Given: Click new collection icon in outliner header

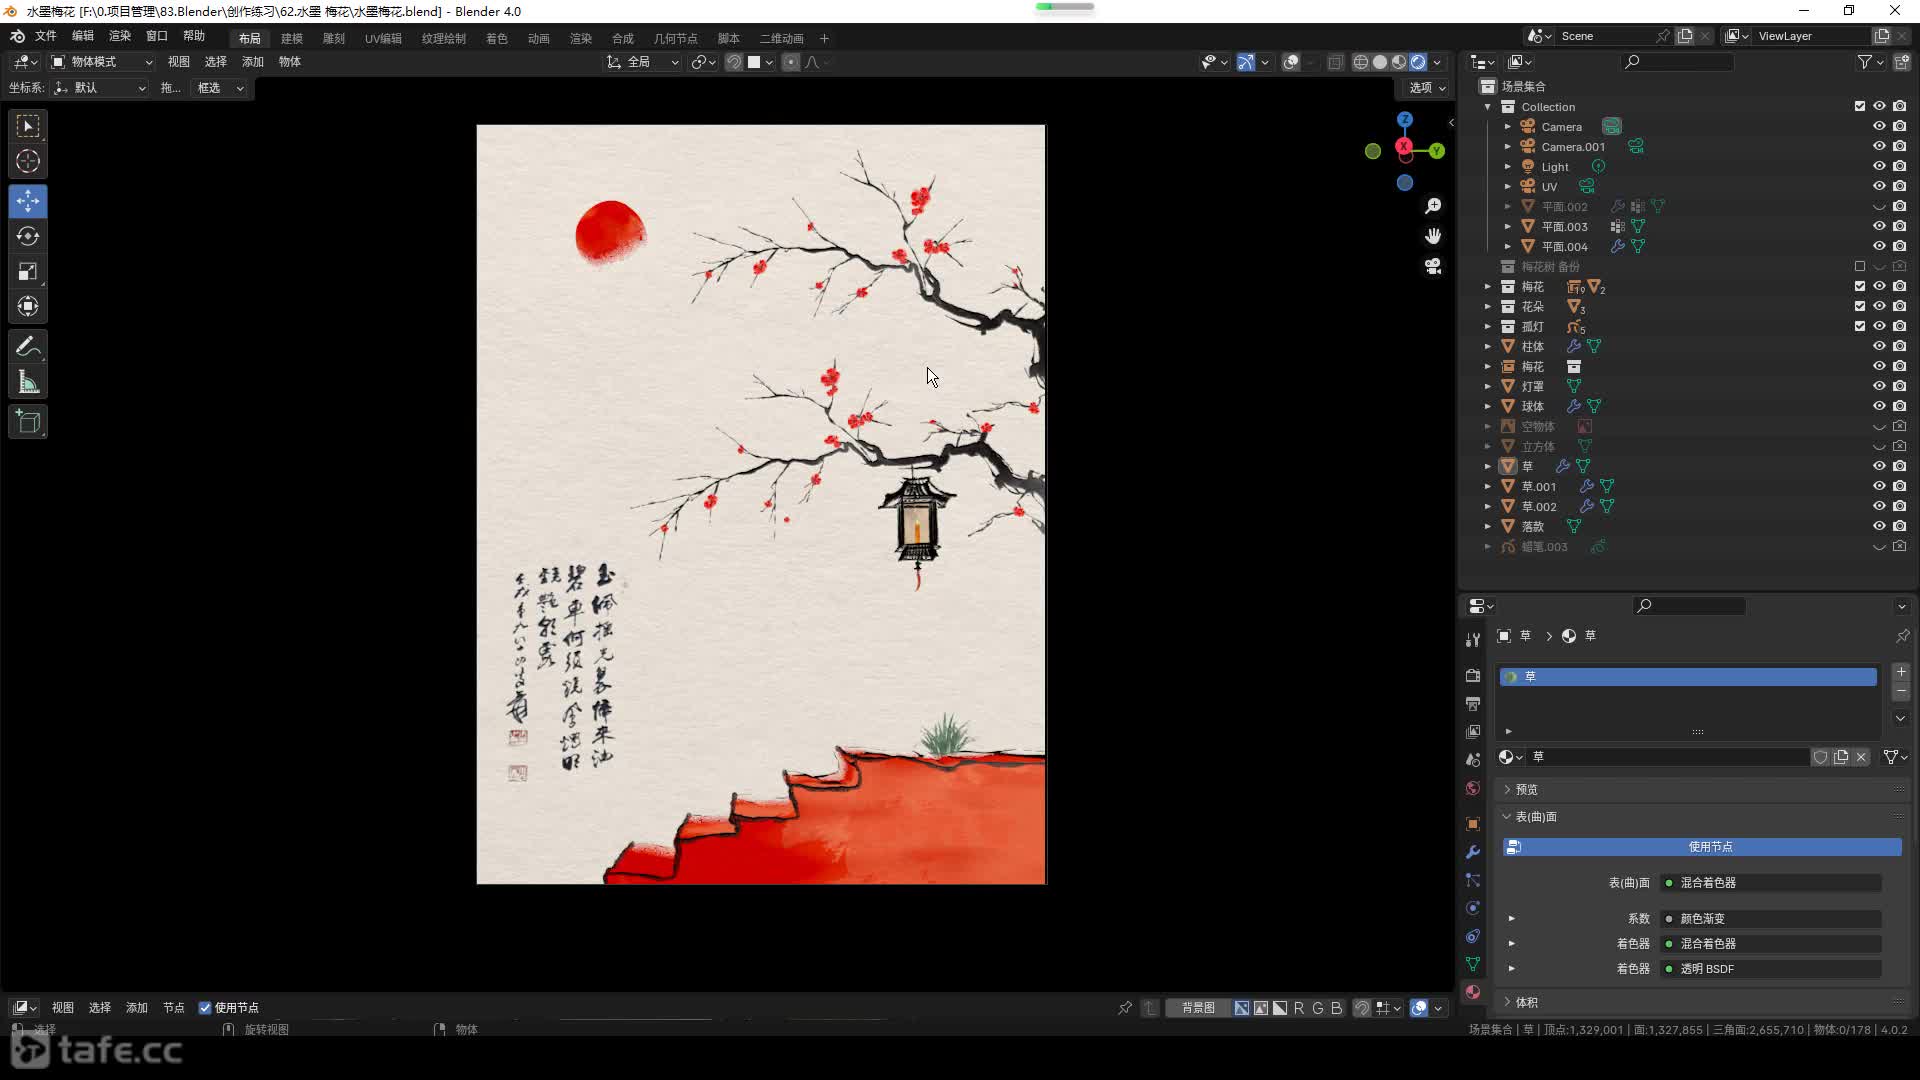Looking at the screenshot, I should coord(1901,62).
